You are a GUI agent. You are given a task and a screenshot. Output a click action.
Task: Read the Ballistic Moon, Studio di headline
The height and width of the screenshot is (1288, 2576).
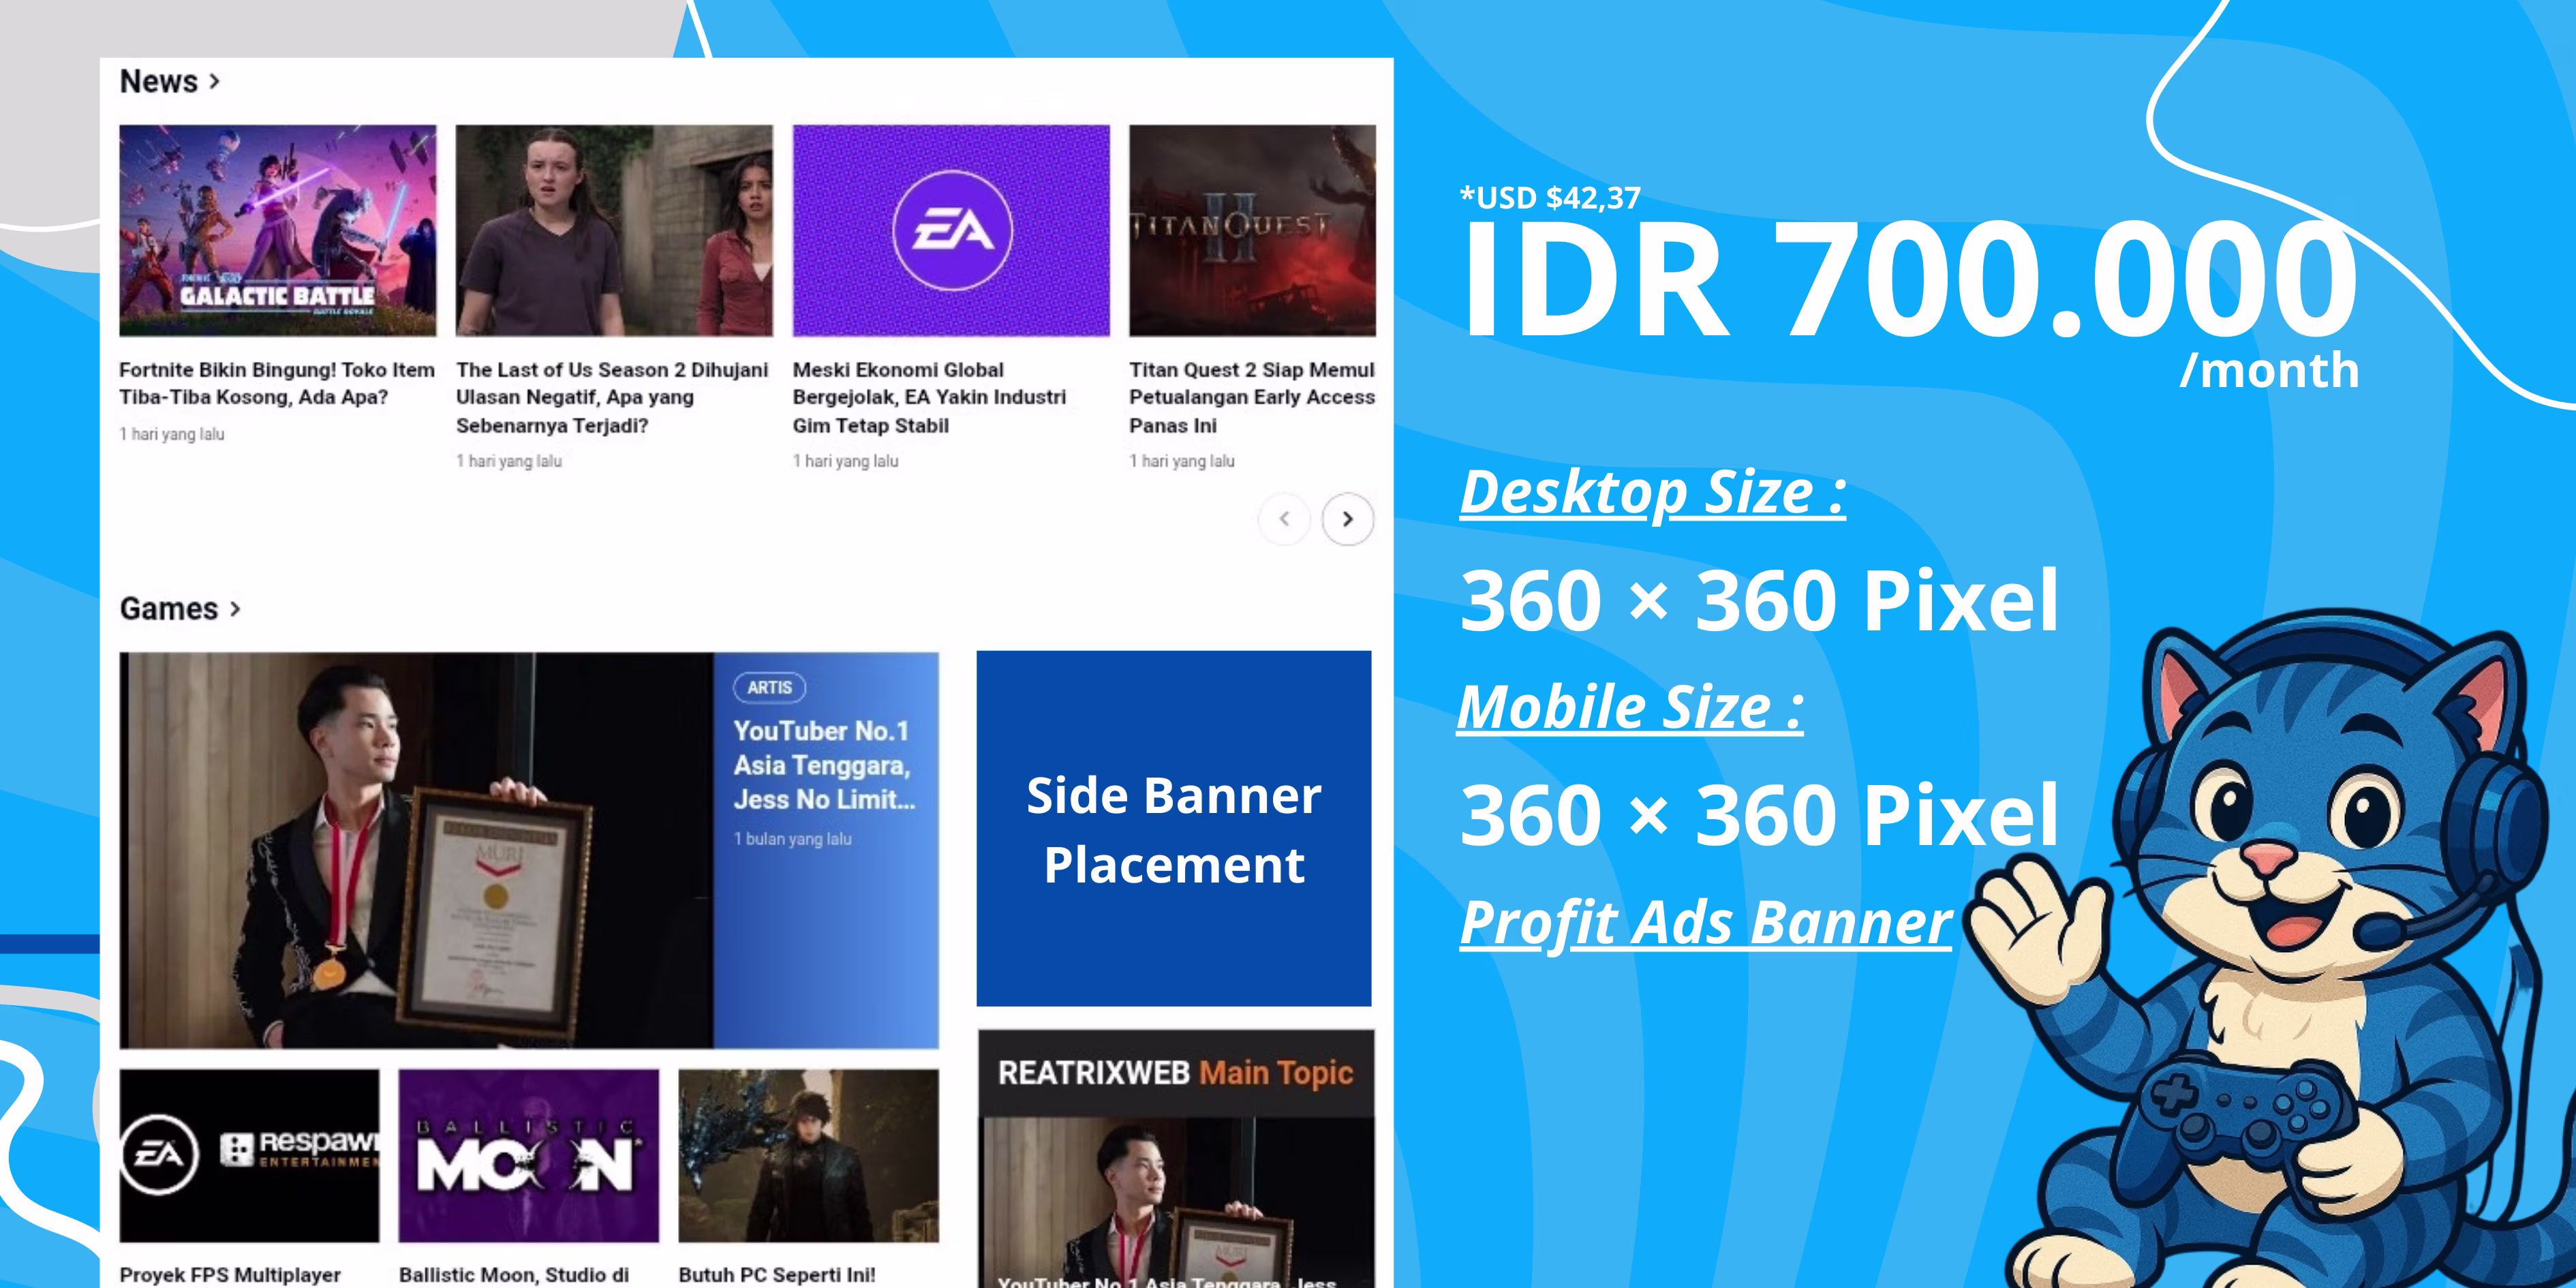click(514, 1274)
